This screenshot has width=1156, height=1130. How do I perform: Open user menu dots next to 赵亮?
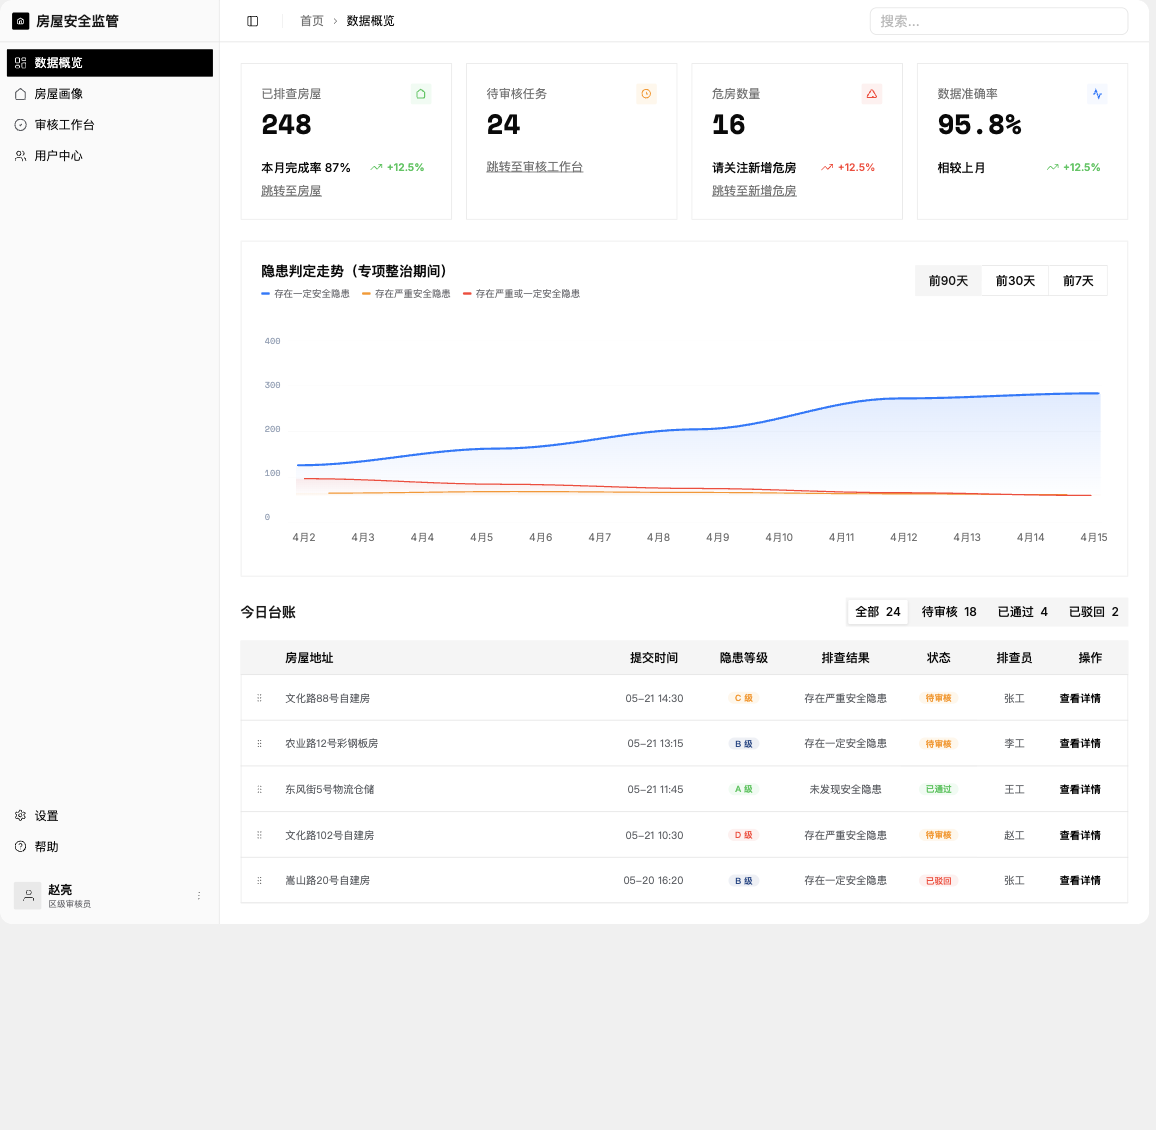199,896
